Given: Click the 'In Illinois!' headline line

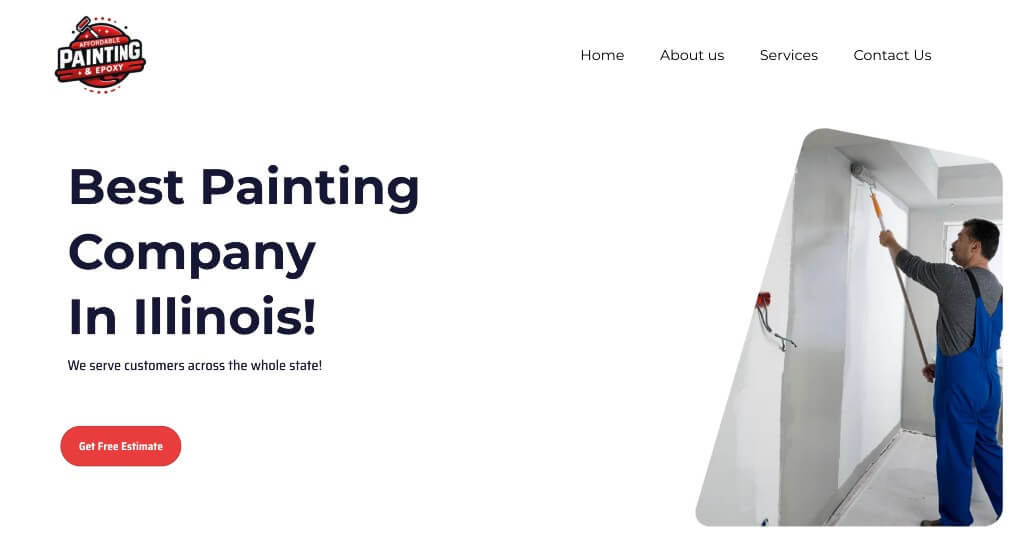Looking at the screenshot, I should coord(192,316).
